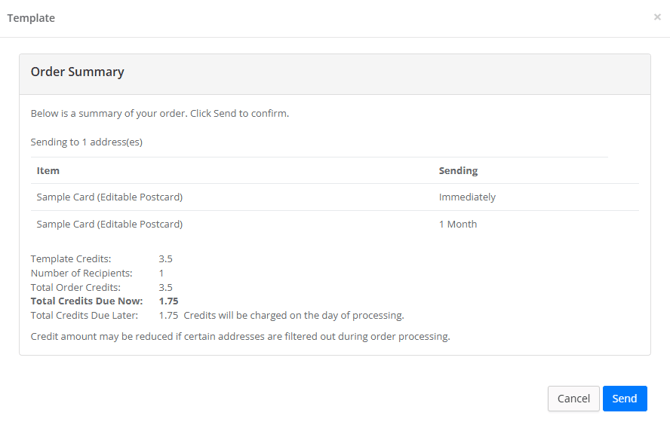This screenshot has width=670, height=431.
Task: Click the Total Credits Due Later label
Action: click(x=84, y=315)
